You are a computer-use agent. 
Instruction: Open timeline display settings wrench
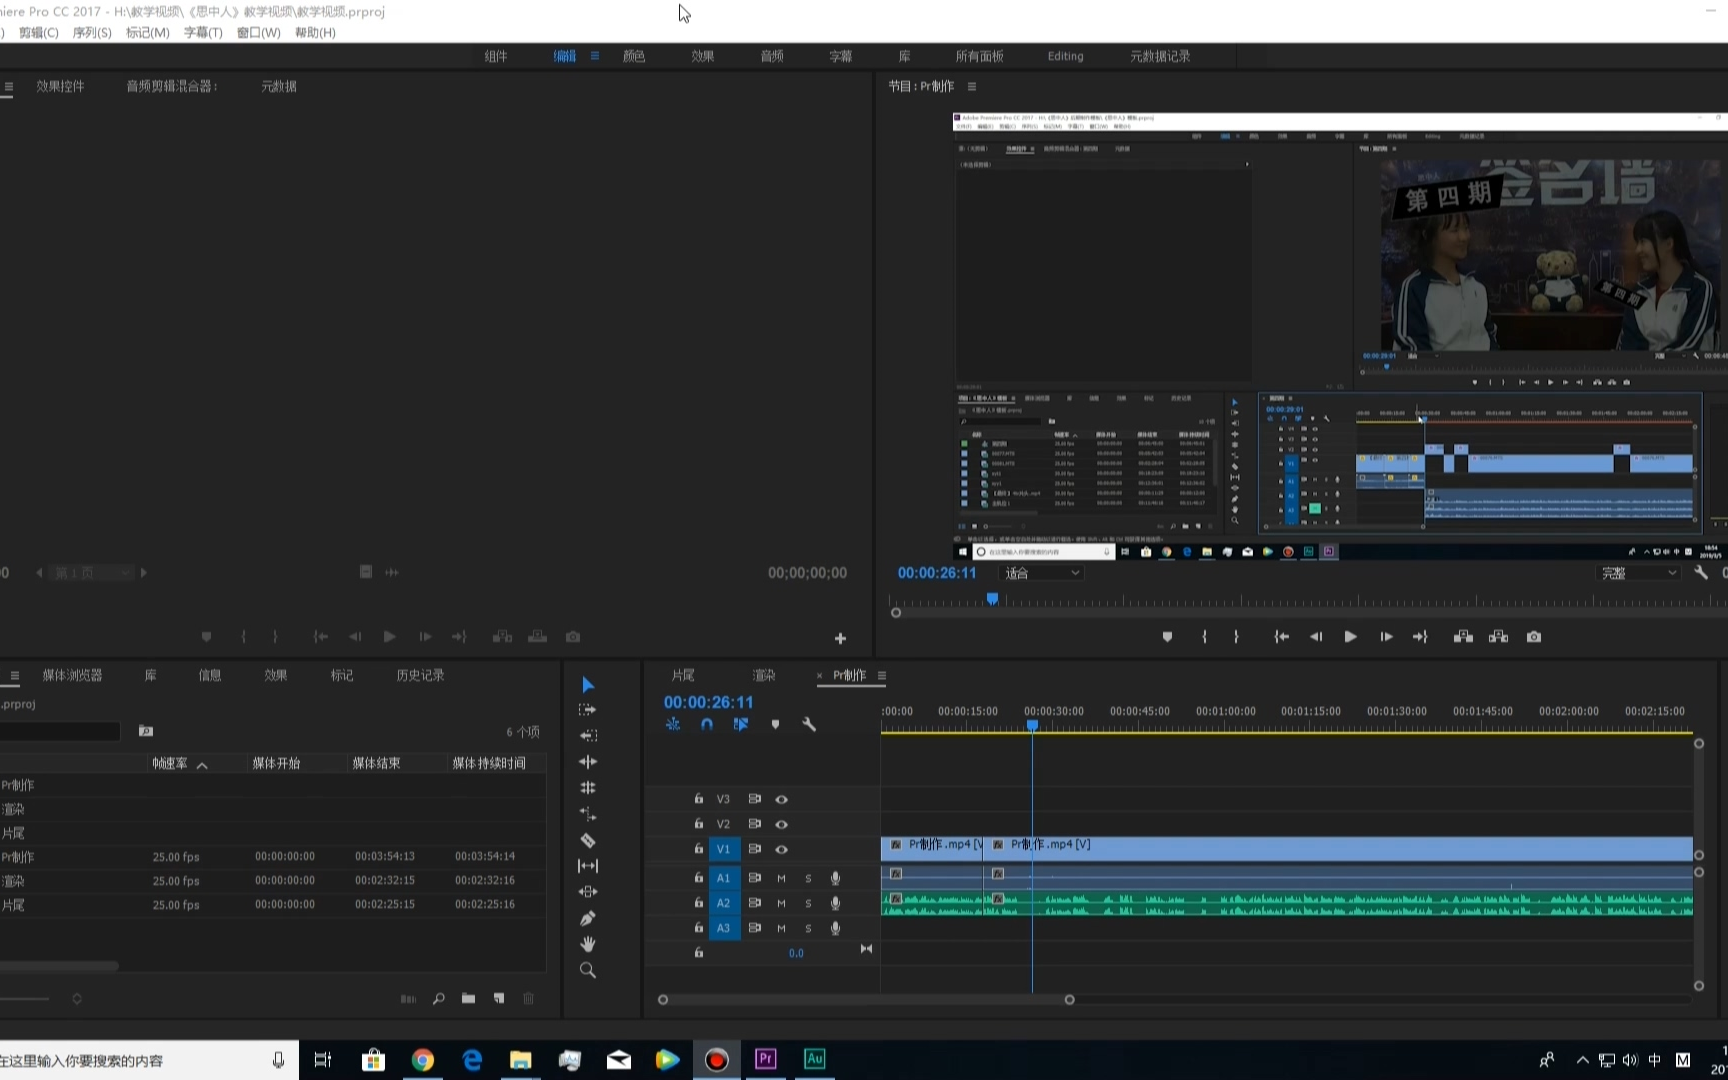[809, 724]
